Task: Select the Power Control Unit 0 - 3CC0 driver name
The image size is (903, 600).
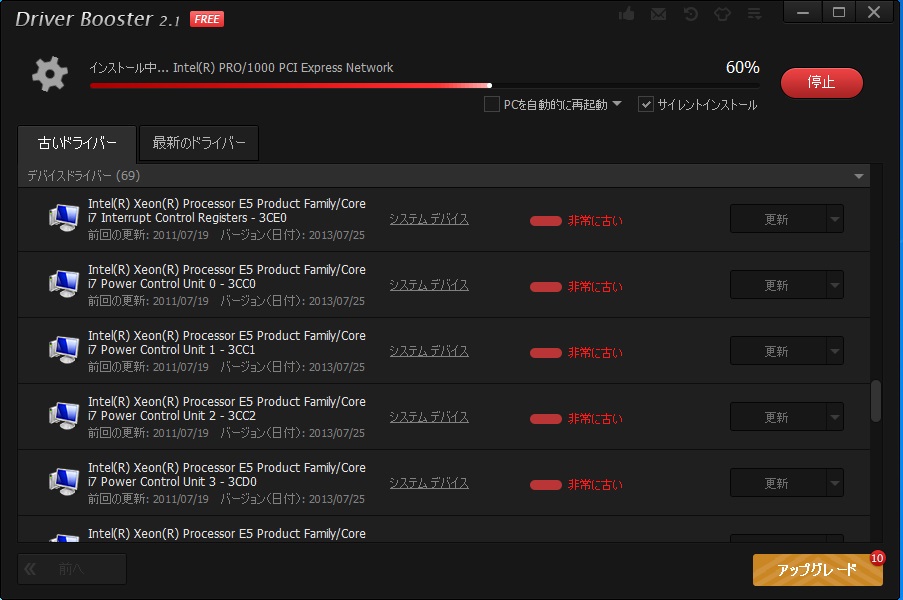Action: click(x=227, y=276)
